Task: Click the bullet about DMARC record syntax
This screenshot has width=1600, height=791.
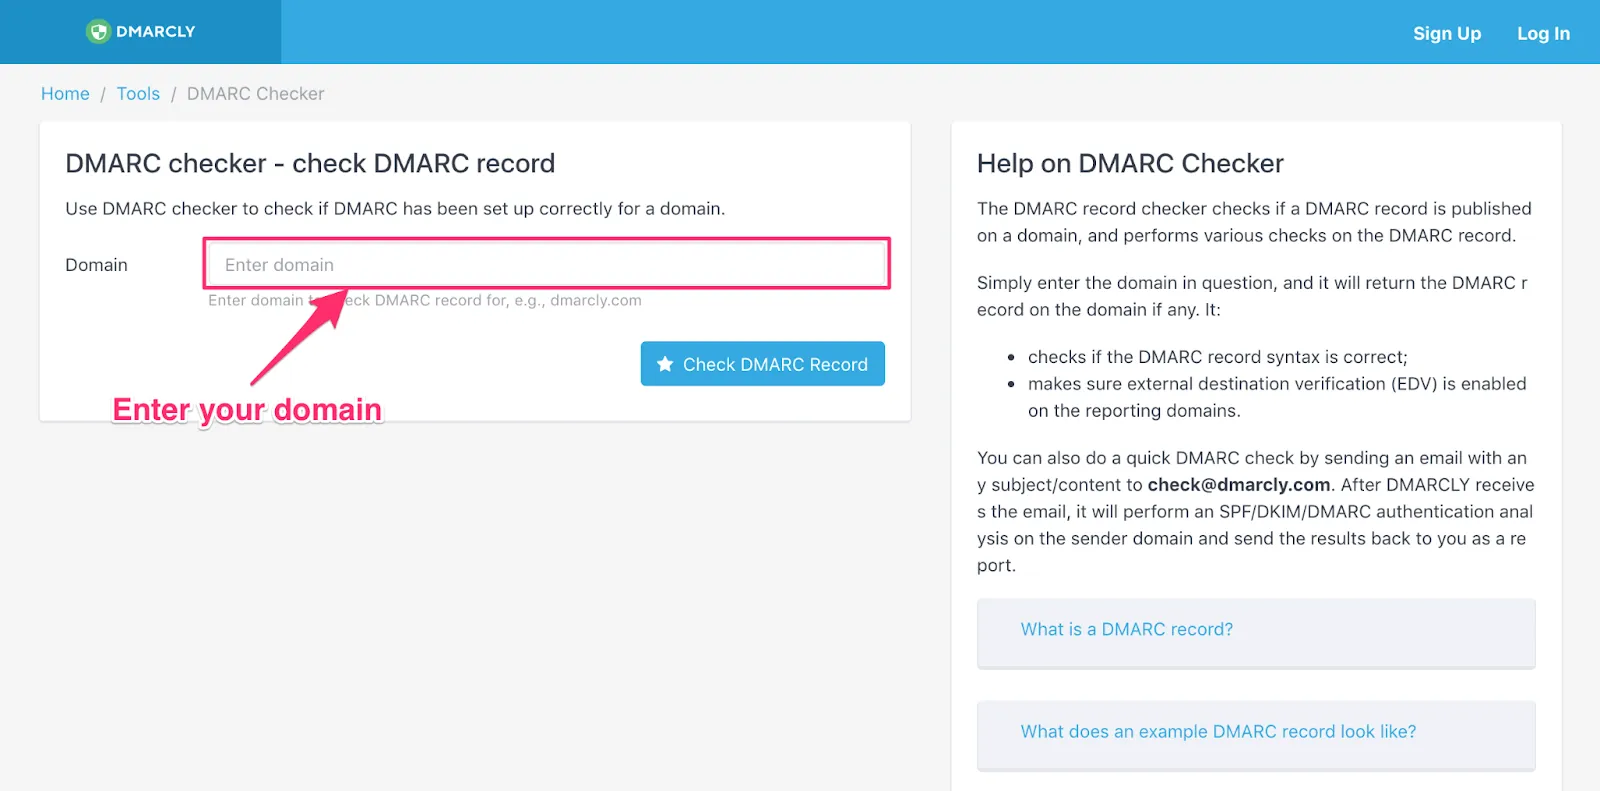Action: (x=1217, y=357)
